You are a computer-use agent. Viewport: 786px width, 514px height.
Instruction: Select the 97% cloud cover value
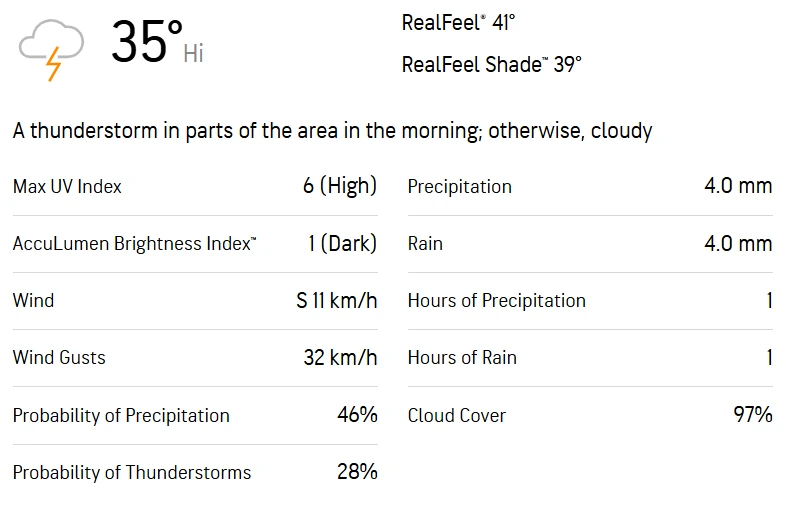(752, 414)
